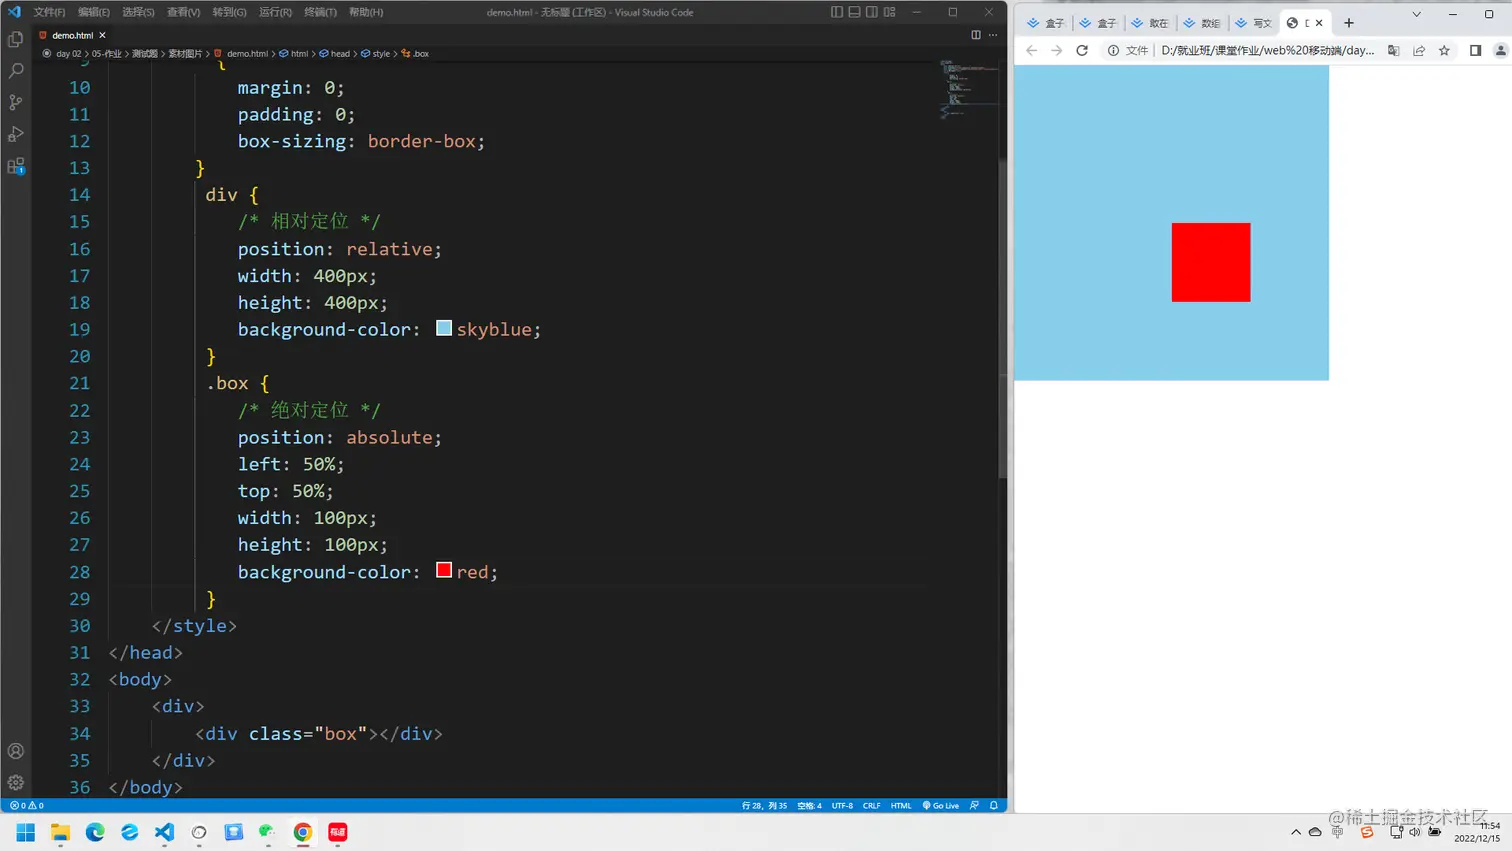Switch to the 数组 Chrome tab
Viewport: 1512px width, 851px height.
1202,23
